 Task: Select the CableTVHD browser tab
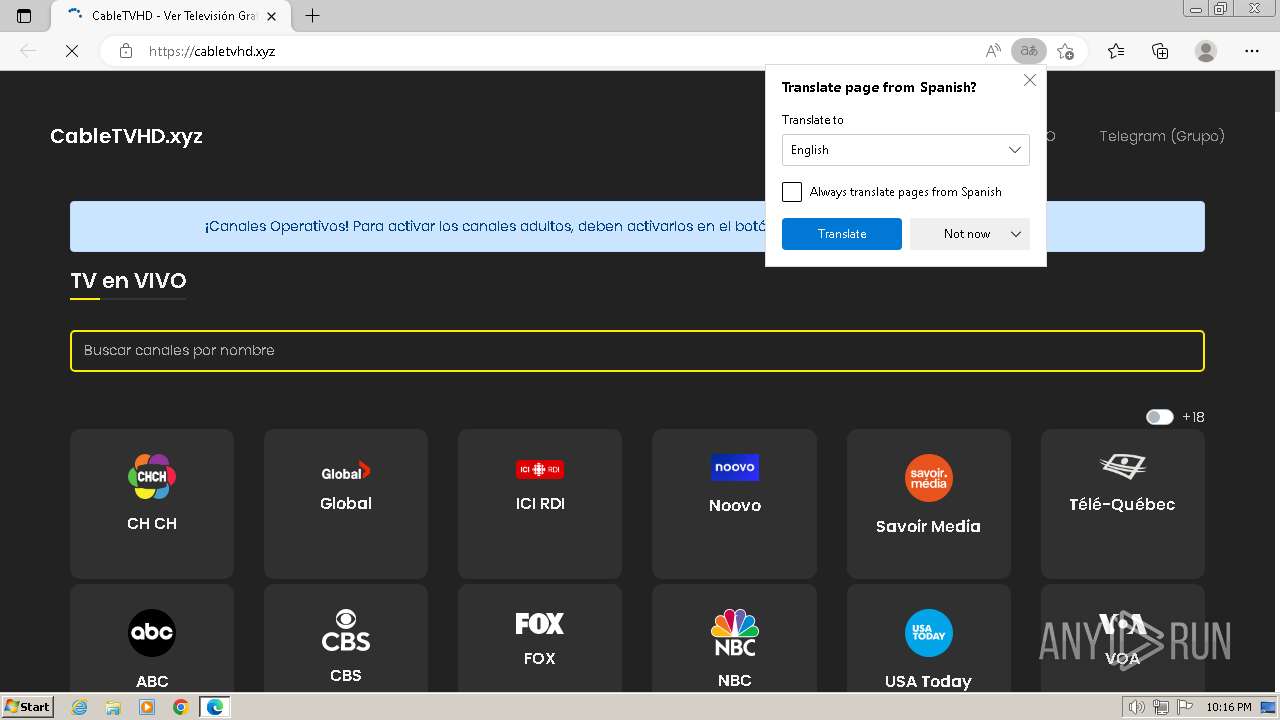point(168,16)
